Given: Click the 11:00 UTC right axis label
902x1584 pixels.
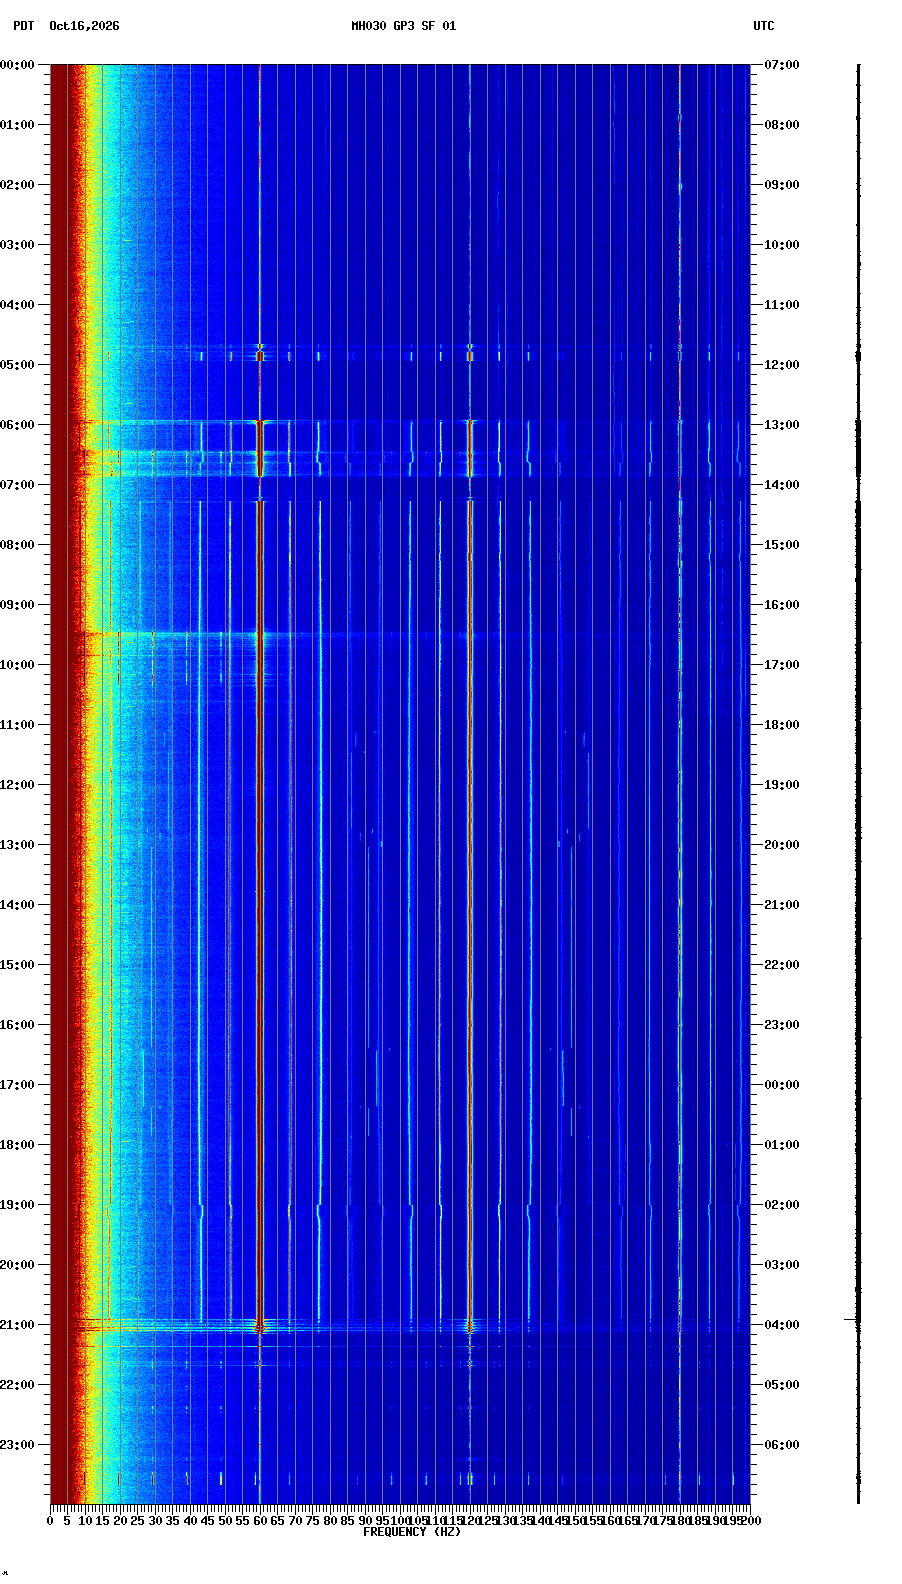Looking at the screenshot, I should (782, 305).
